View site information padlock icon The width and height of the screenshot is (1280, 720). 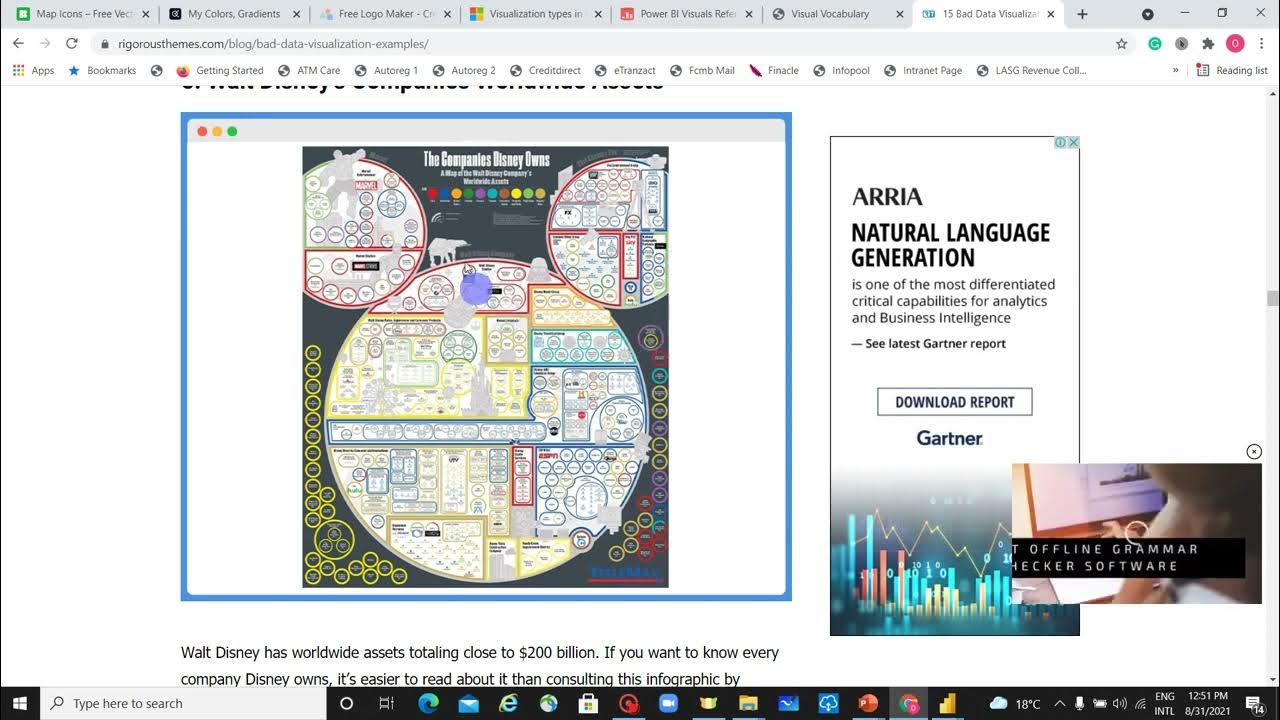point(105,44)
